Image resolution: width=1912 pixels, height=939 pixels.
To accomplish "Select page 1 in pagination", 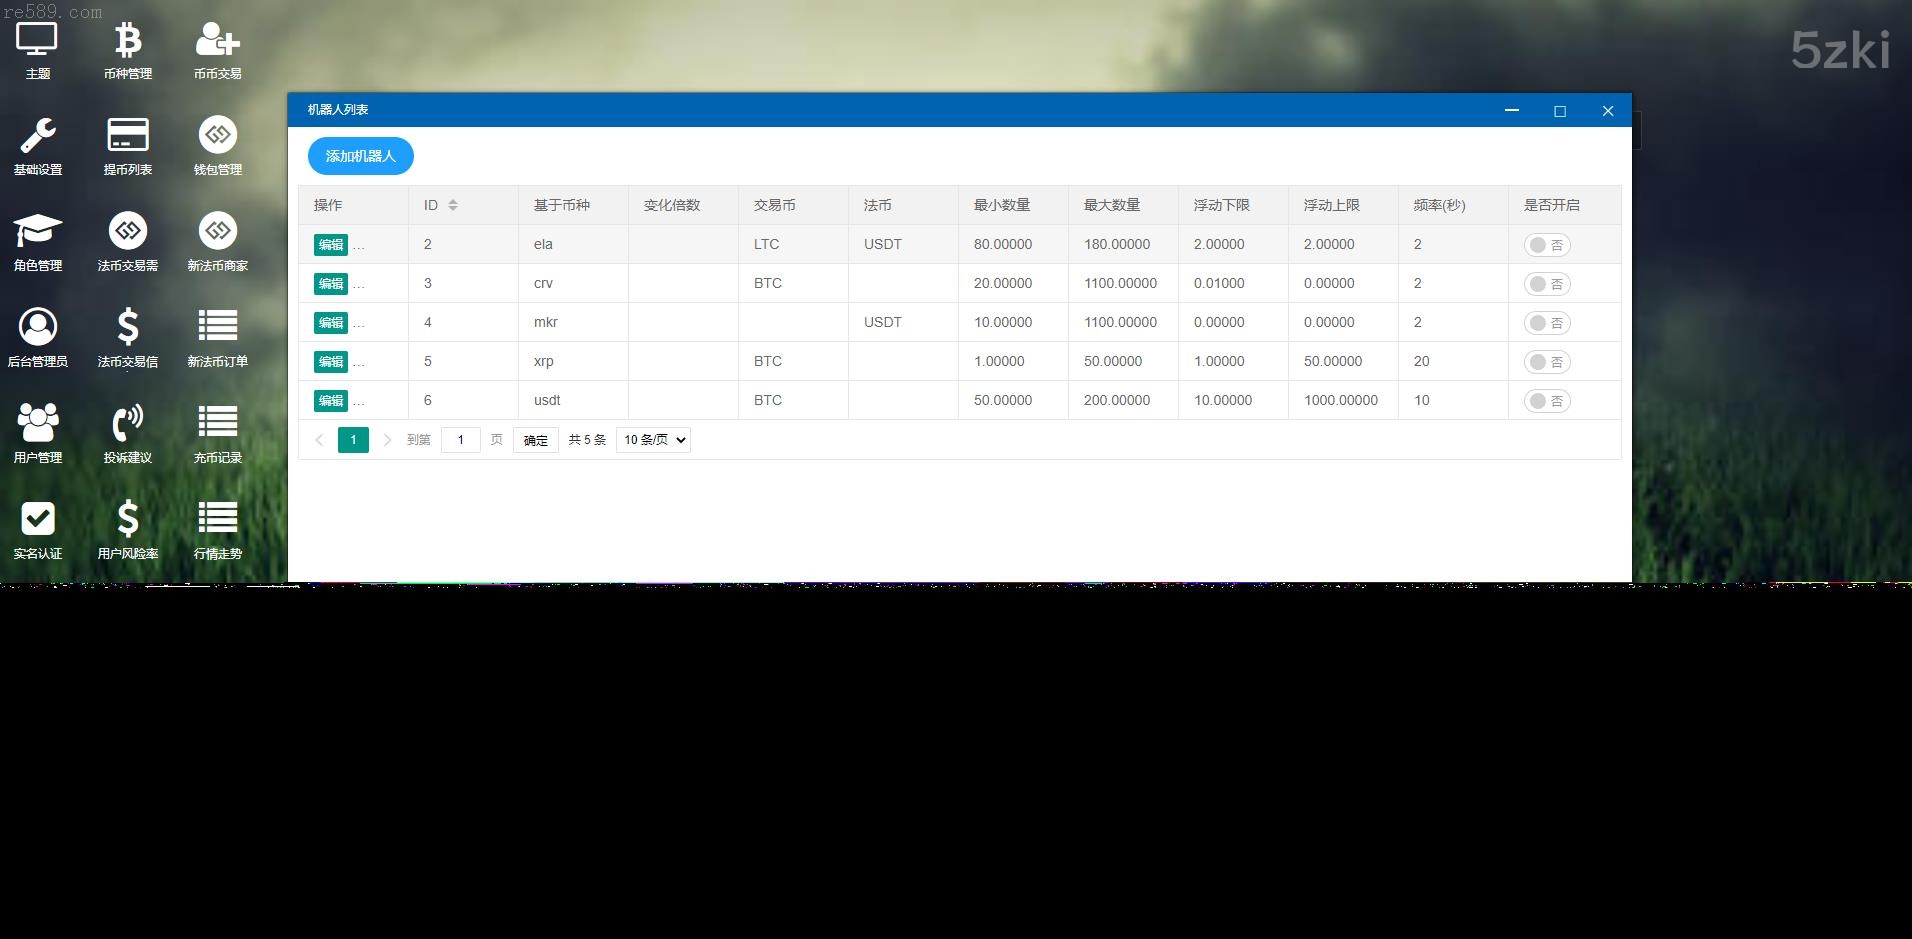I will [x=353, y=440].
